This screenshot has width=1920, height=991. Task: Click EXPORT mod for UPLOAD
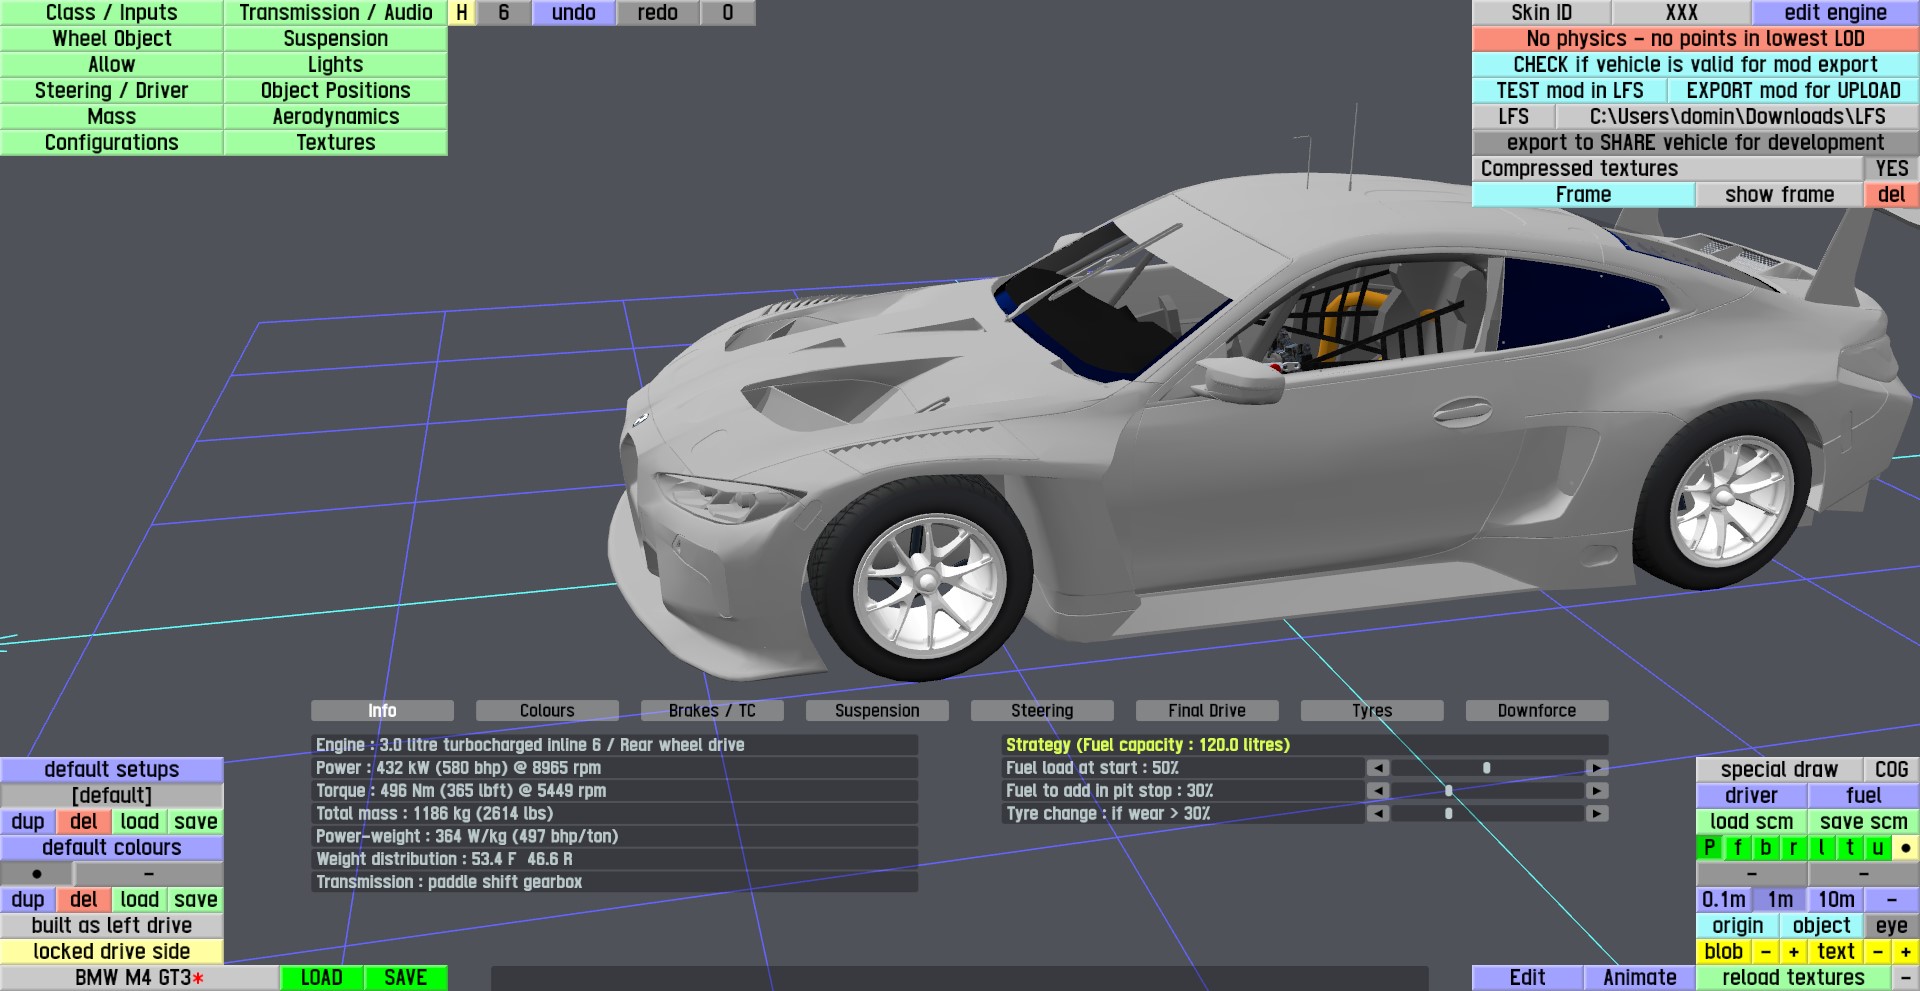click(1794, 91)
